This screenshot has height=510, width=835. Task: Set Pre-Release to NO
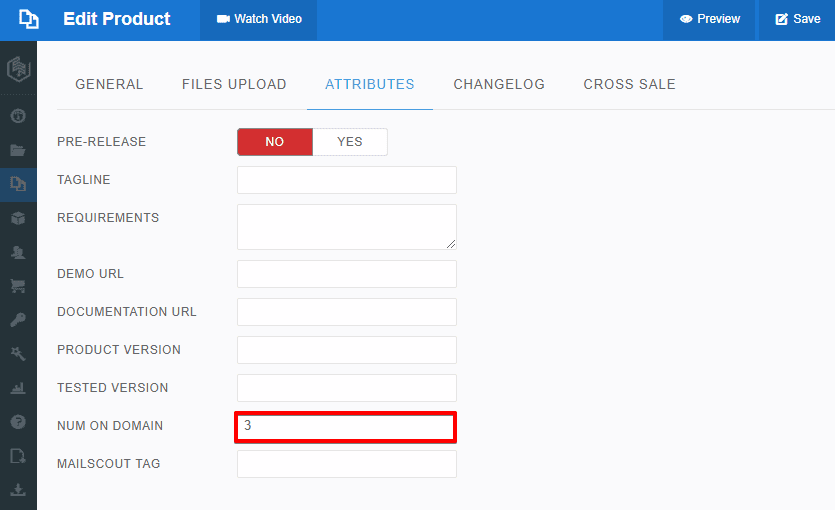click(x=275, y=142)
